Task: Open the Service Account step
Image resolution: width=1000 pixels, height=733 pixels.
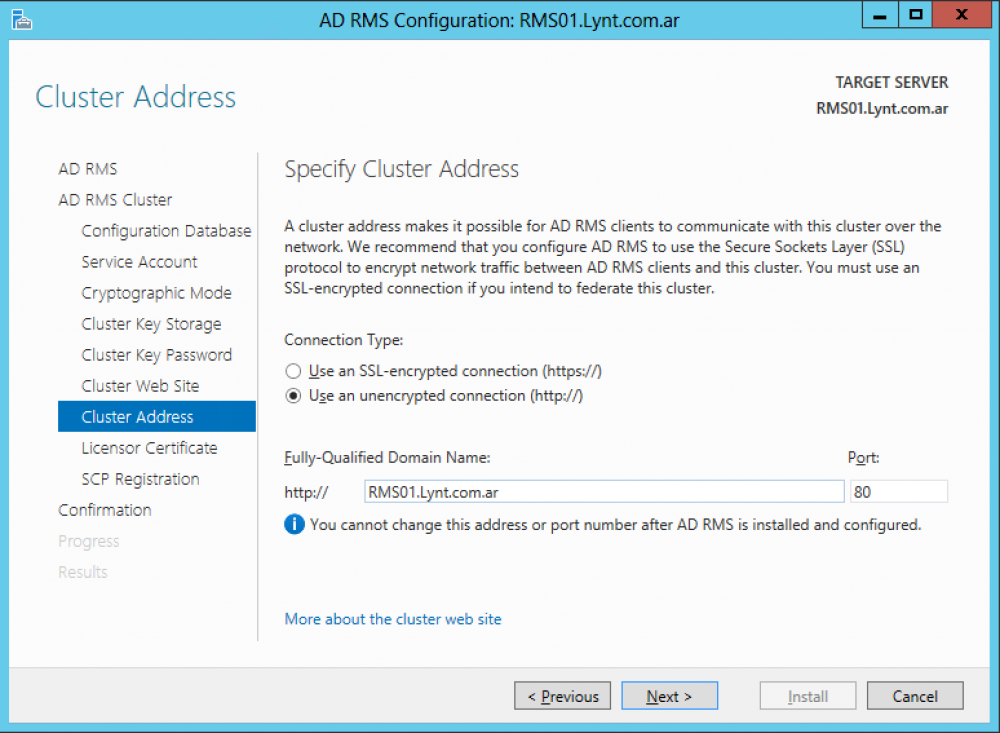Action: (x=140, y=262)
